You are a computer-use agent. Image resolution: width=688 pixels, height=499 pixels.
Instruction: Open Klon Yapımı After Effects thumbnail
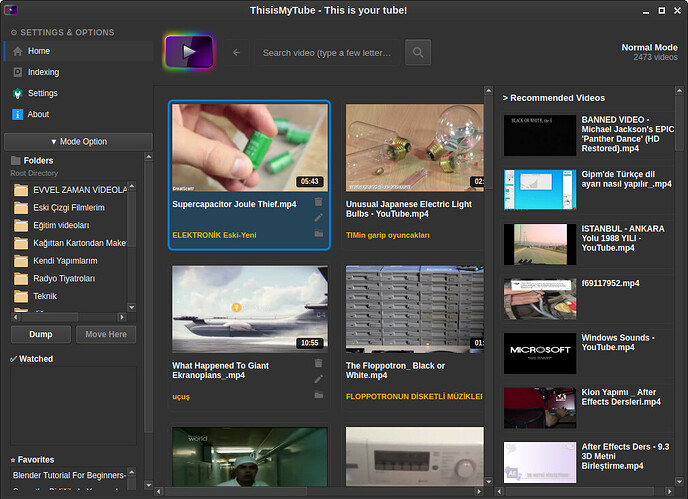tap(540, 408)
